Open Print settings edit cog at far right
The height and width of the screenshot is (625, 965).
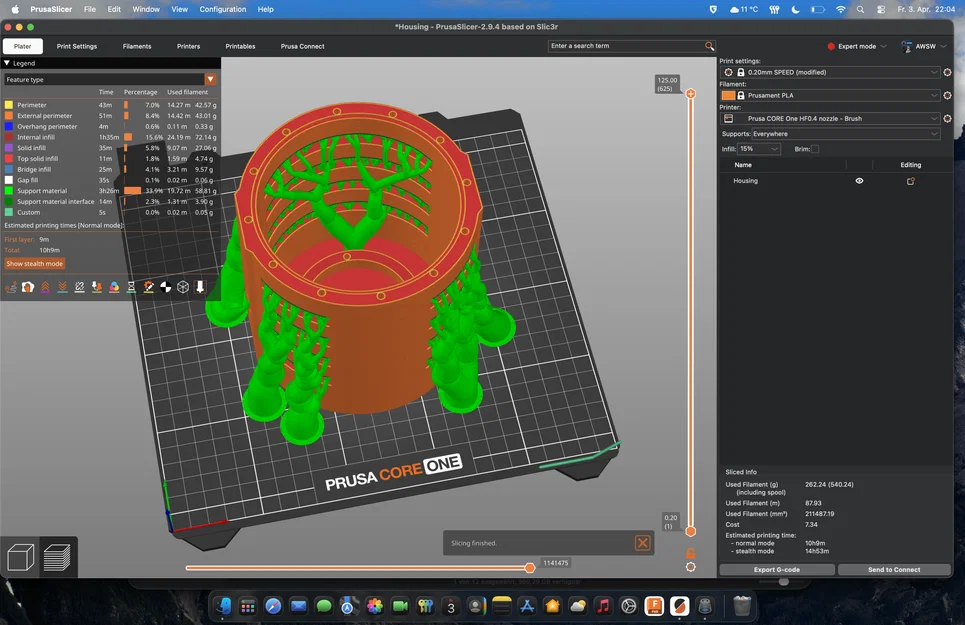point(947,73)
